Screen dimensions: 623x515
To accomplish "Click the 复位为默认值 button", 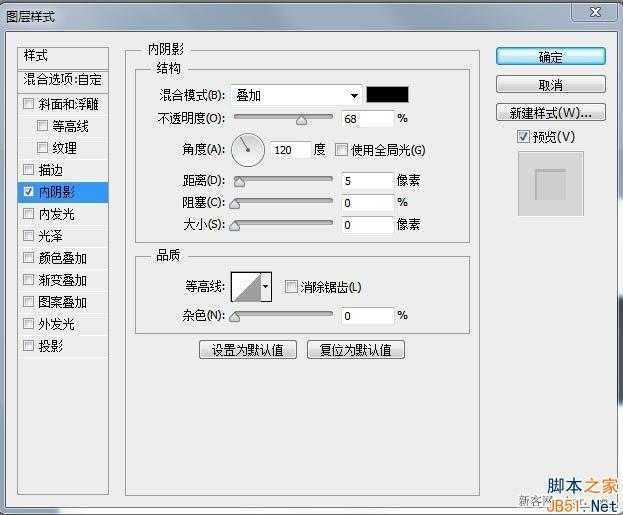I will click(356, 350).
